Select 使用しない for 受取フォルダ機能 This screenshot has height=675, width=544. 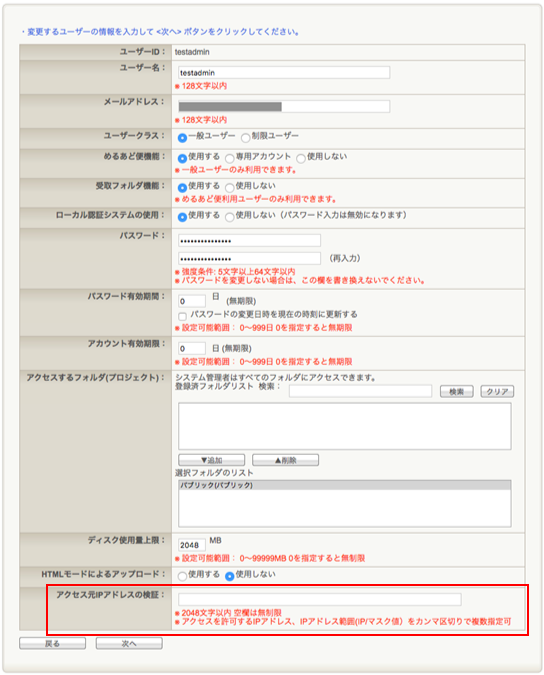coord(230,188)
